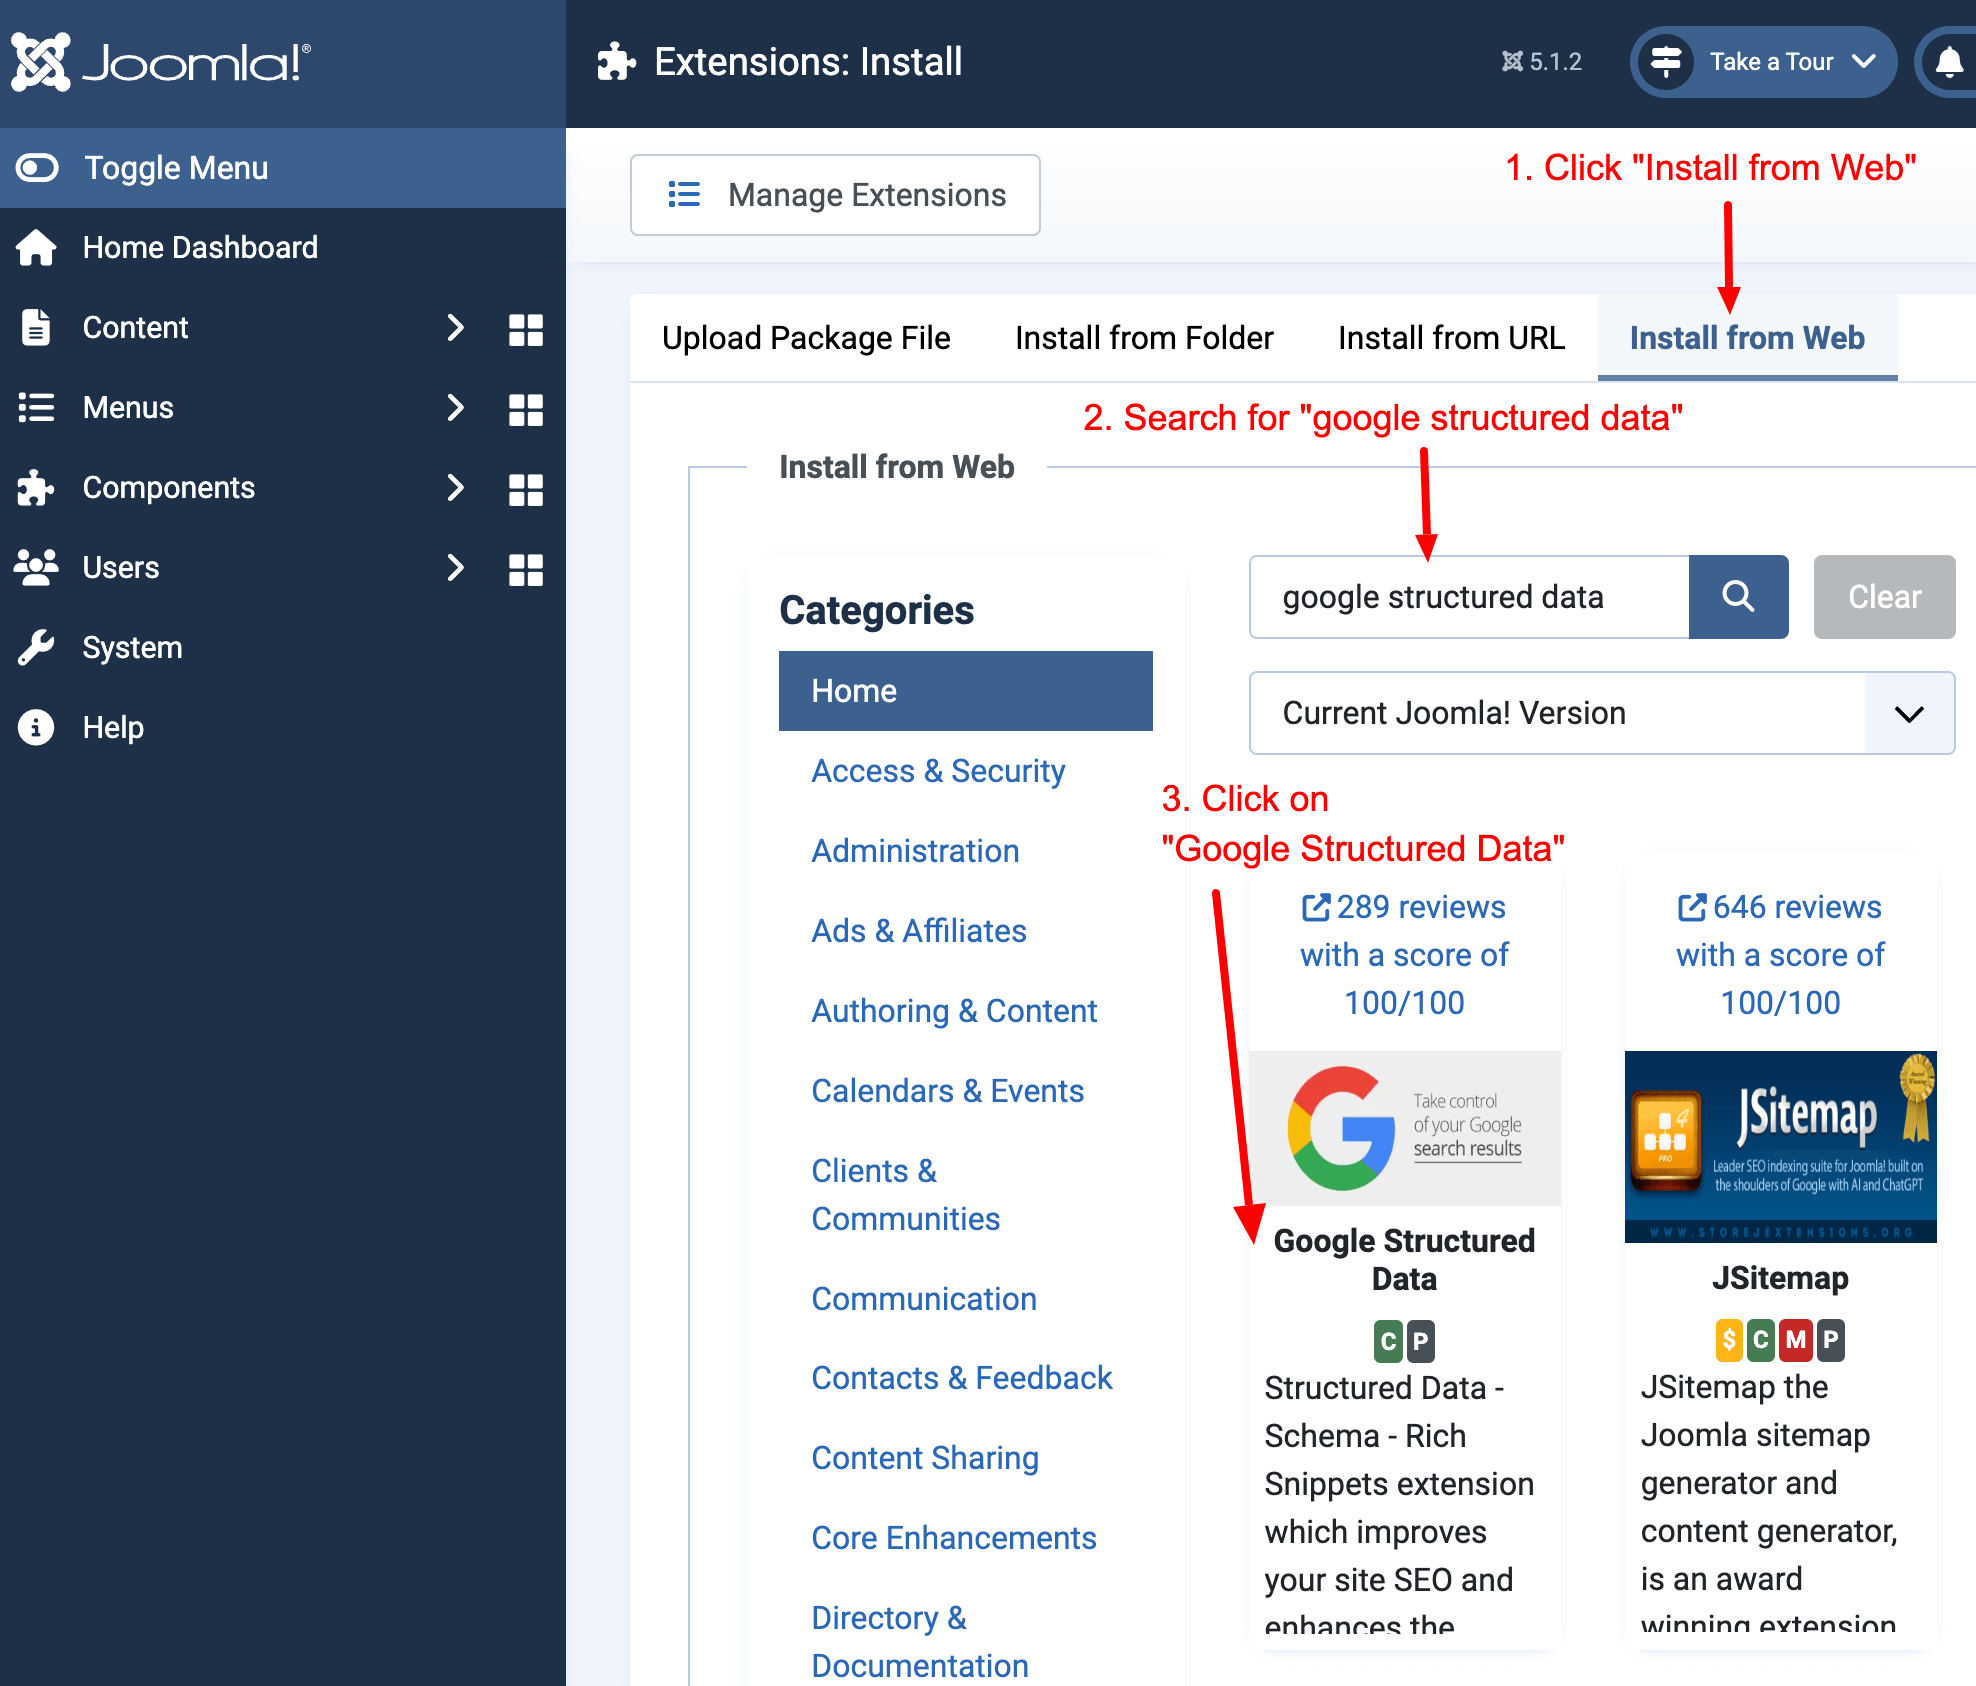The width and height of the screenshot is (1976, 1686).
Task: Open Ads & Affiliates category
Action: click(x=919, y=931)
